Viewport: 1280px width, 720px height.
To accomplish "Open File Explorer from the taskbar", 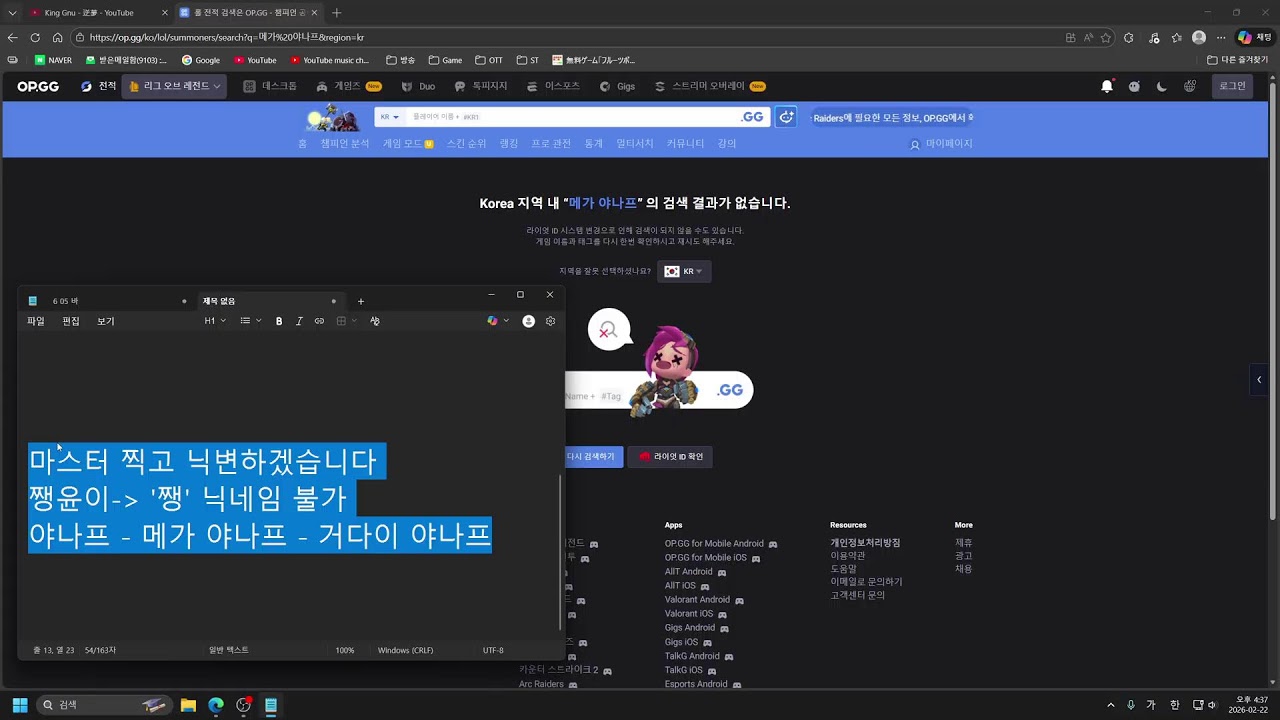I will 188,705.
